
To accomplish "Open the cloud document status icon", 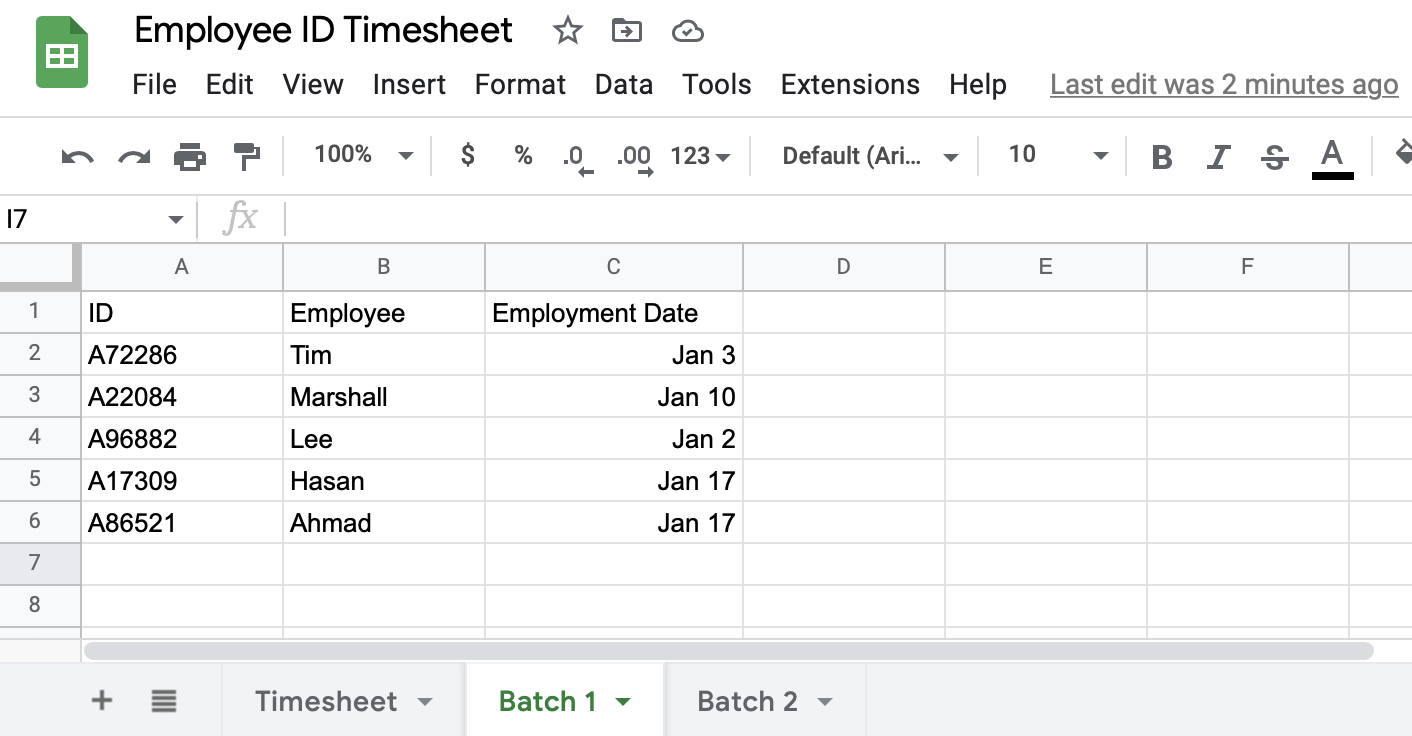I will 687,31.
